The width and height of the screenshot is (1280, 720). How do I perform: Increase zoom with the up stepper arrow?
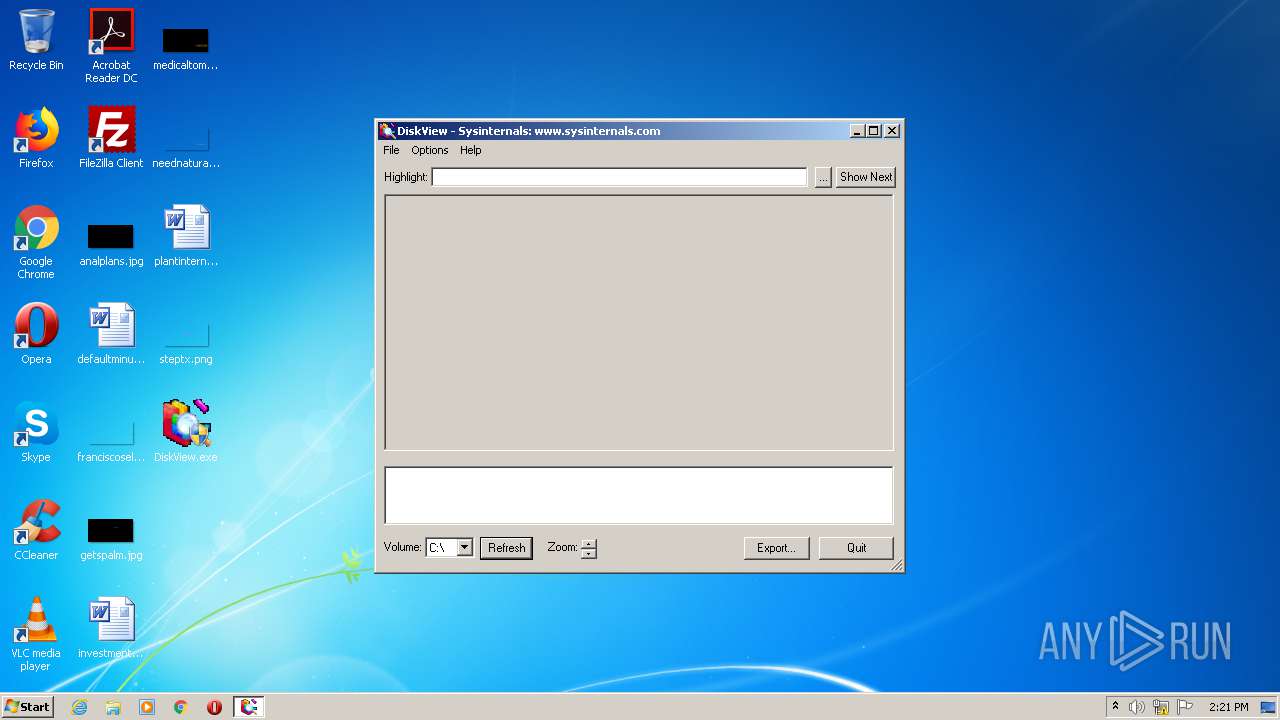(589, 543)
